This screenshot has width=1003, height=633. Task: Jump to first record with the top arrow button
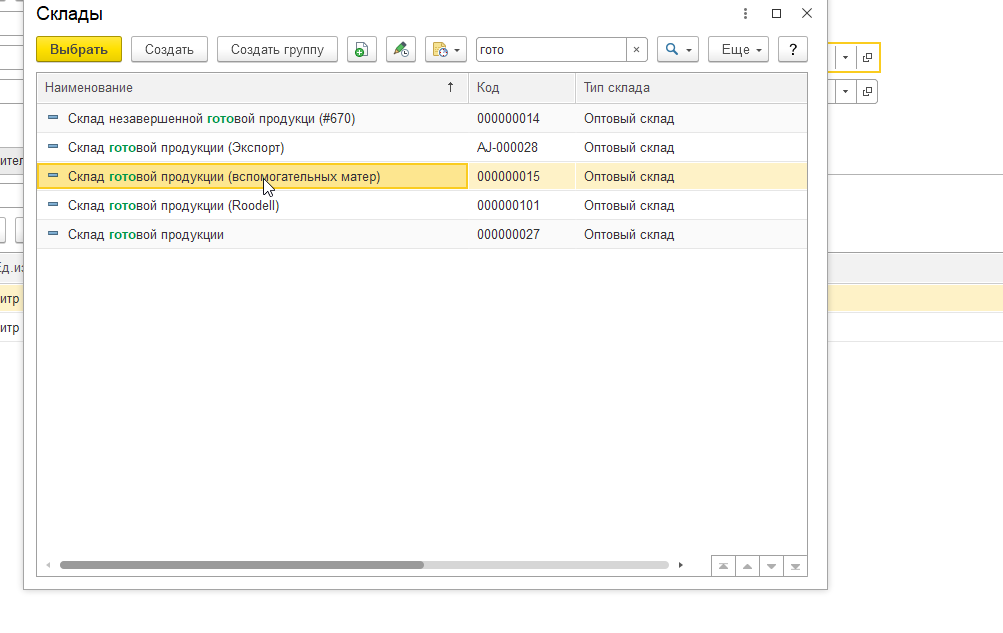(723, 567)
